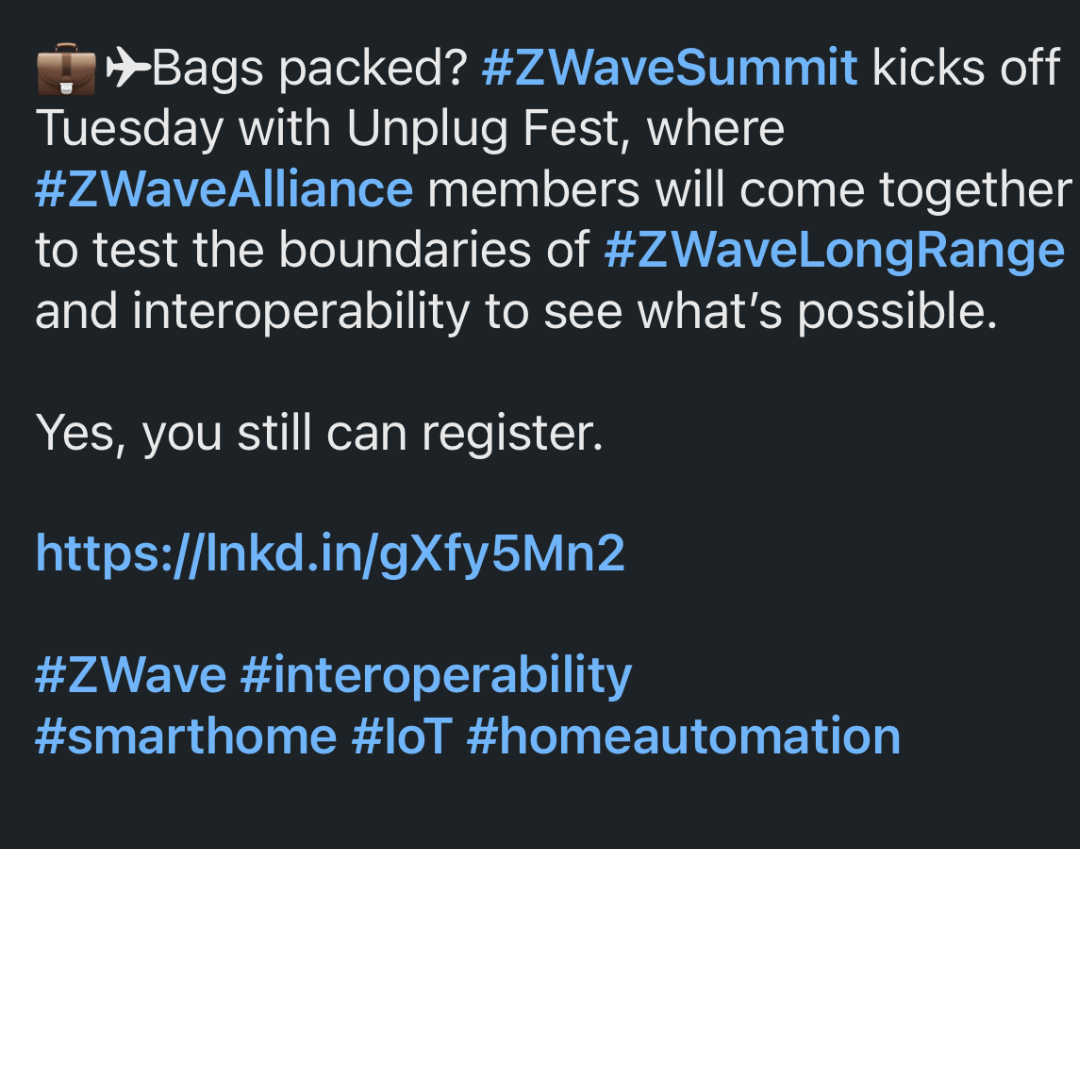Open the #ZWaveAlliance hashtag
1080x1080 pixels.
pyautogui.click(x=224, y=190)
